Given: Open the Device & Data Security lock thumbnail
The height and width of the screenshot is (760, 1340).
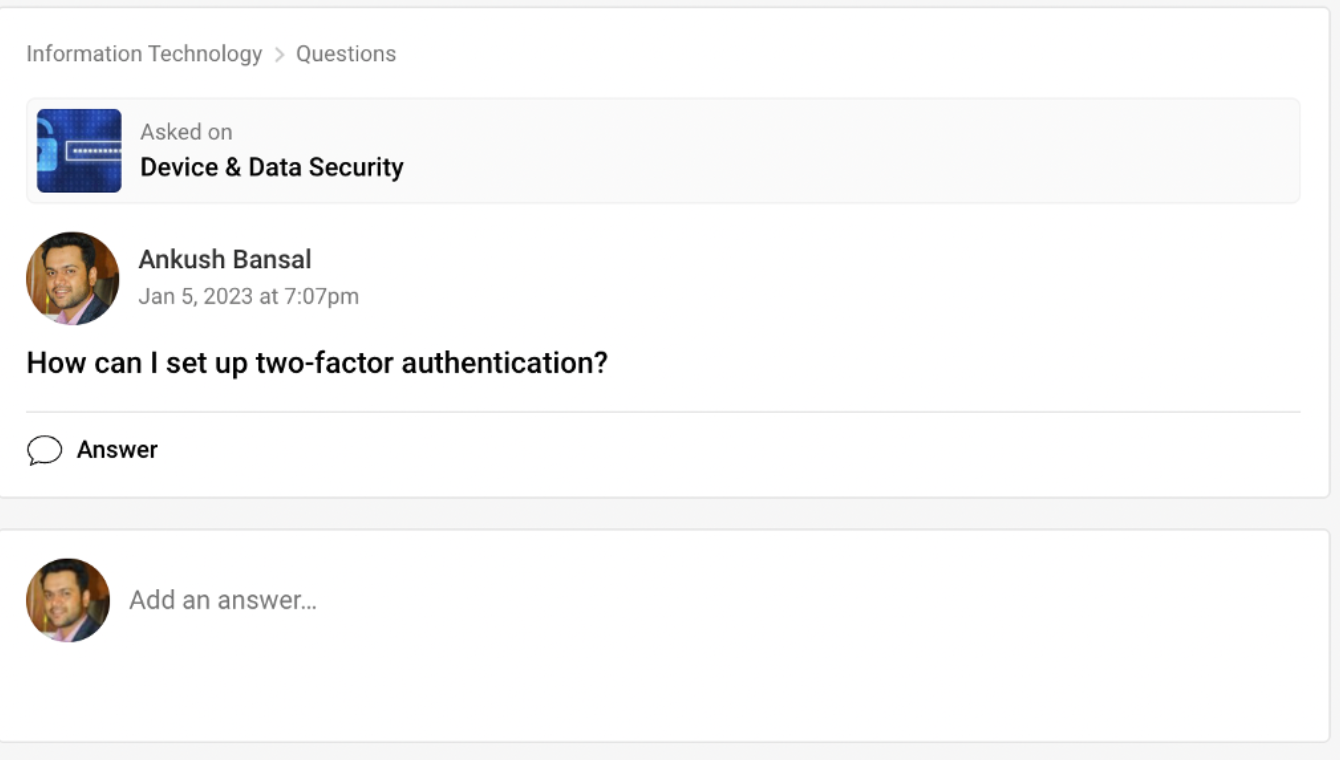Looking at the screenshot, I should coord(79,151).
